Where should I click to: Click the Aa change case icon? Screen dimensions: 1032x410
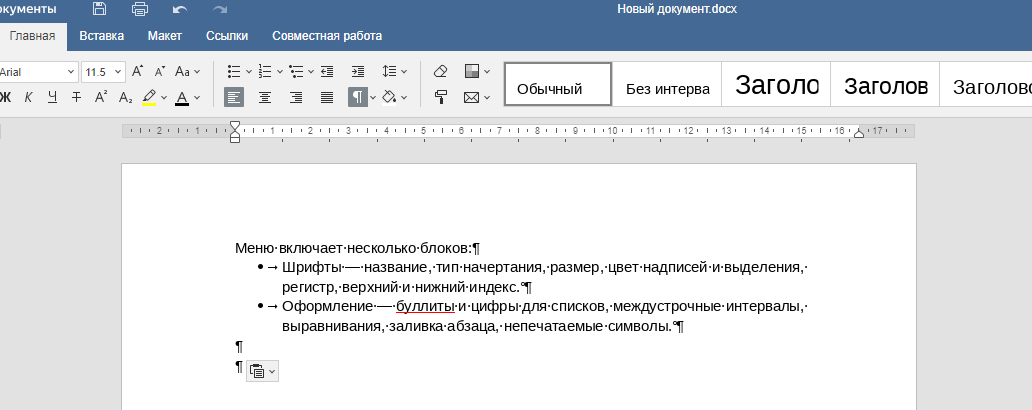pyautogui.click(x=182, y=71)
